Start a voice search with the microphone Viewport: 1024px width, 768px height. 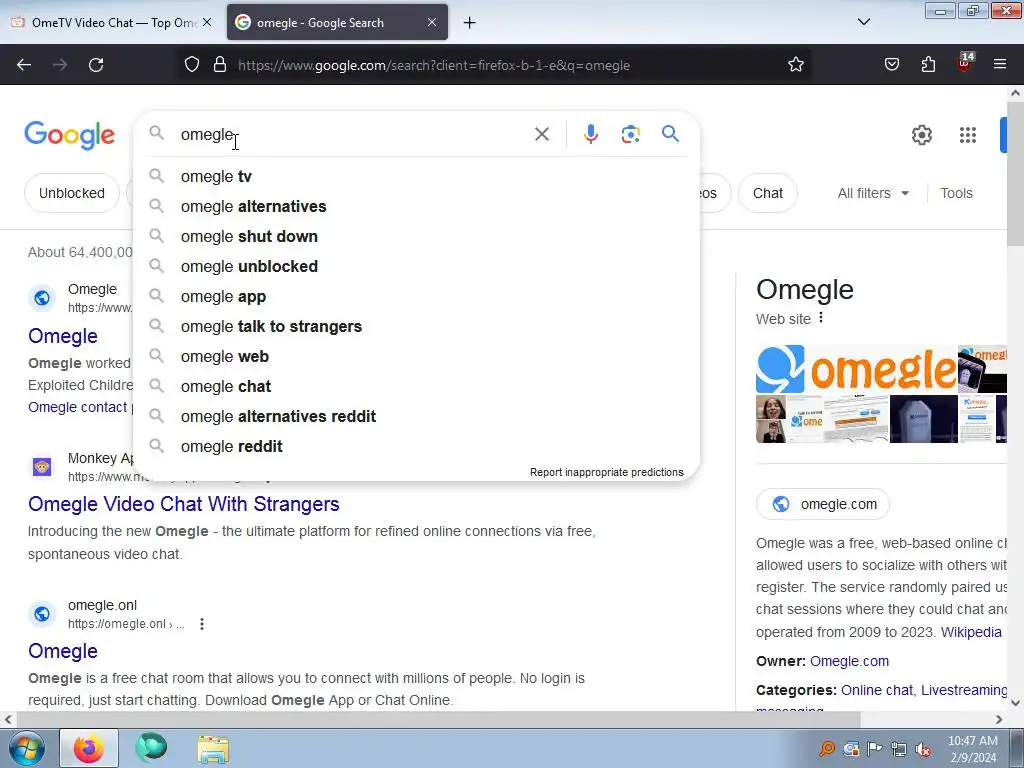click(590, 134)
